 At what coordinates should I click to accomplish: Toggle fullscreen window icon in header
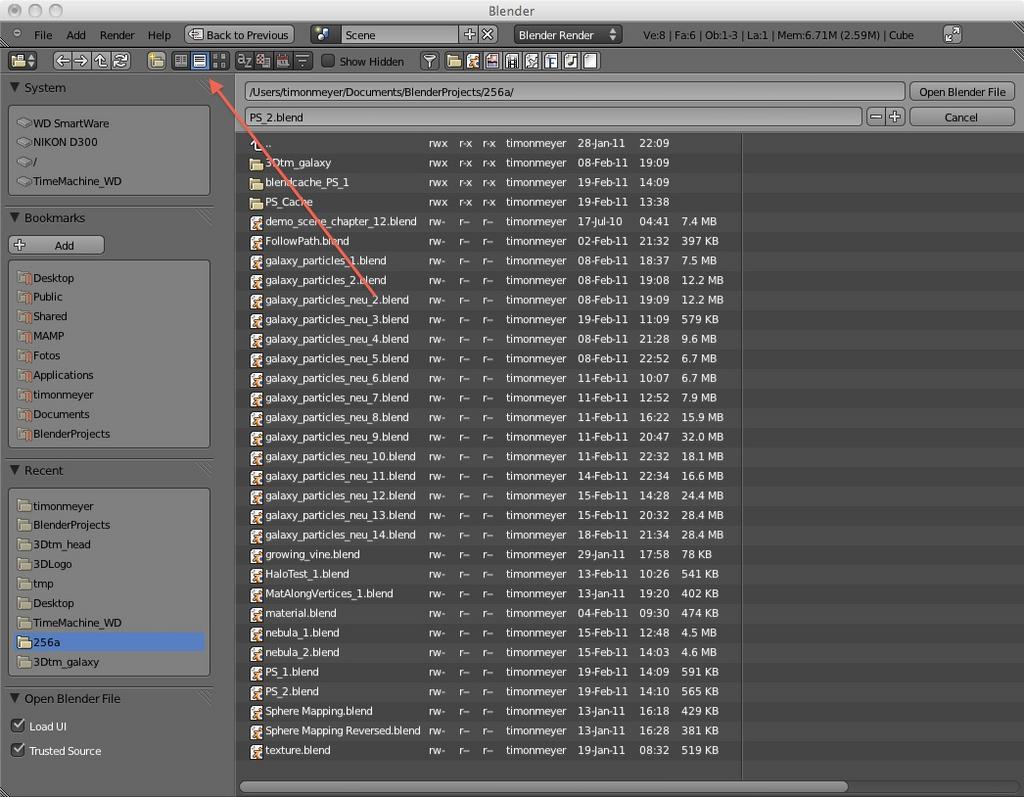[x=952, y=35]
